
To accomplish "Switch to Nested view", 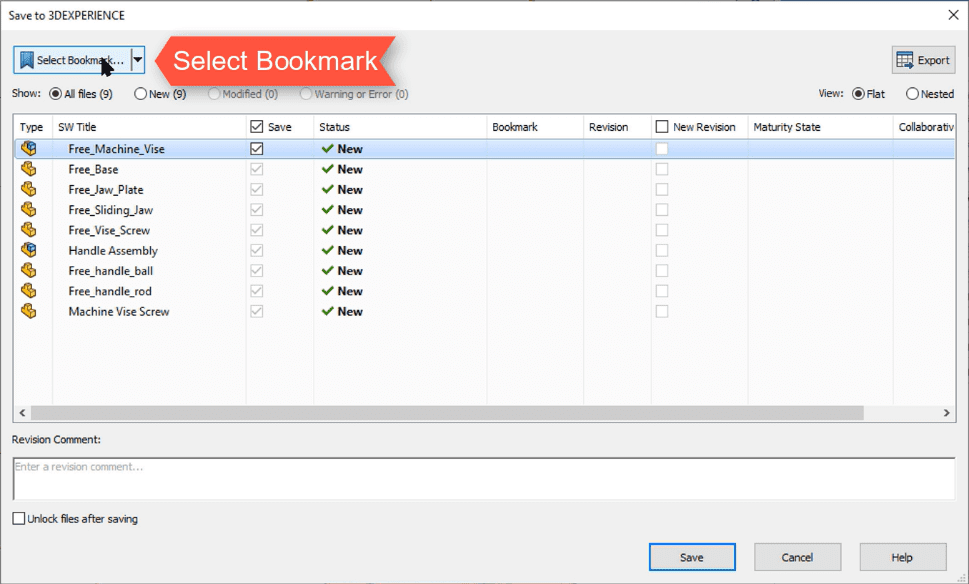I will click(930, 94).
